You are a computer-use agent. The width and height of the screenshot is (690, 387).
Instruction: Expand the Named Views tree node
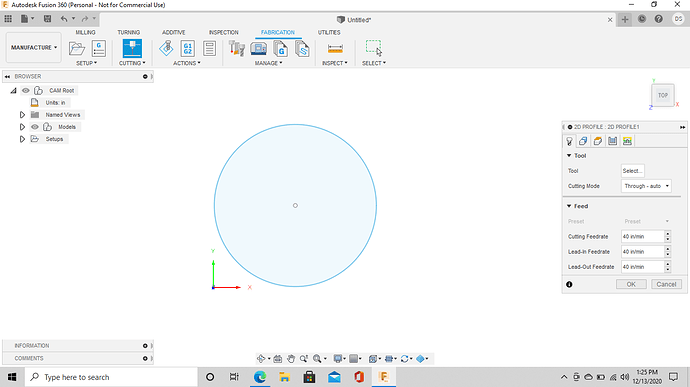pos(22,114)
